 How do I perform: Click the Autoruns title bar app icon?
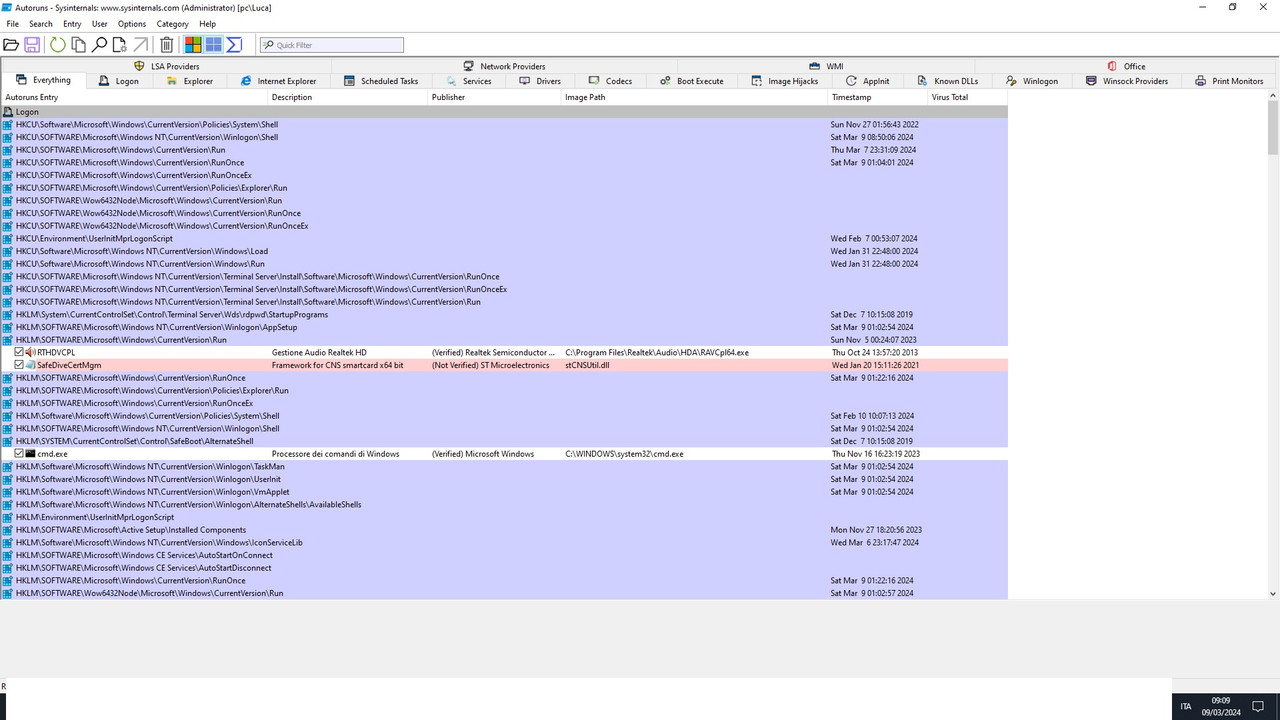click(x=7, y=7)
